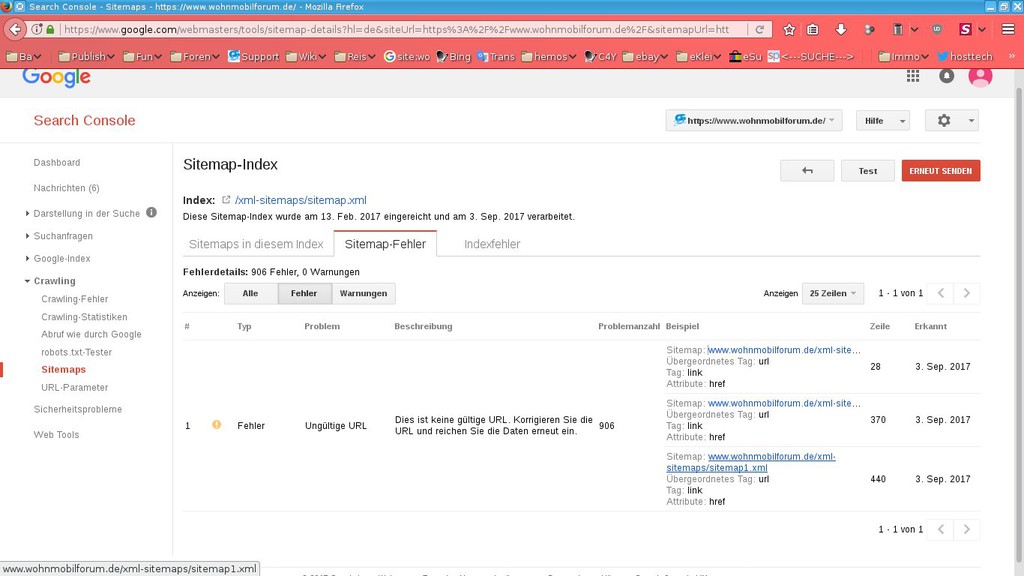Open the settings gear dropdown

[952, 121]
